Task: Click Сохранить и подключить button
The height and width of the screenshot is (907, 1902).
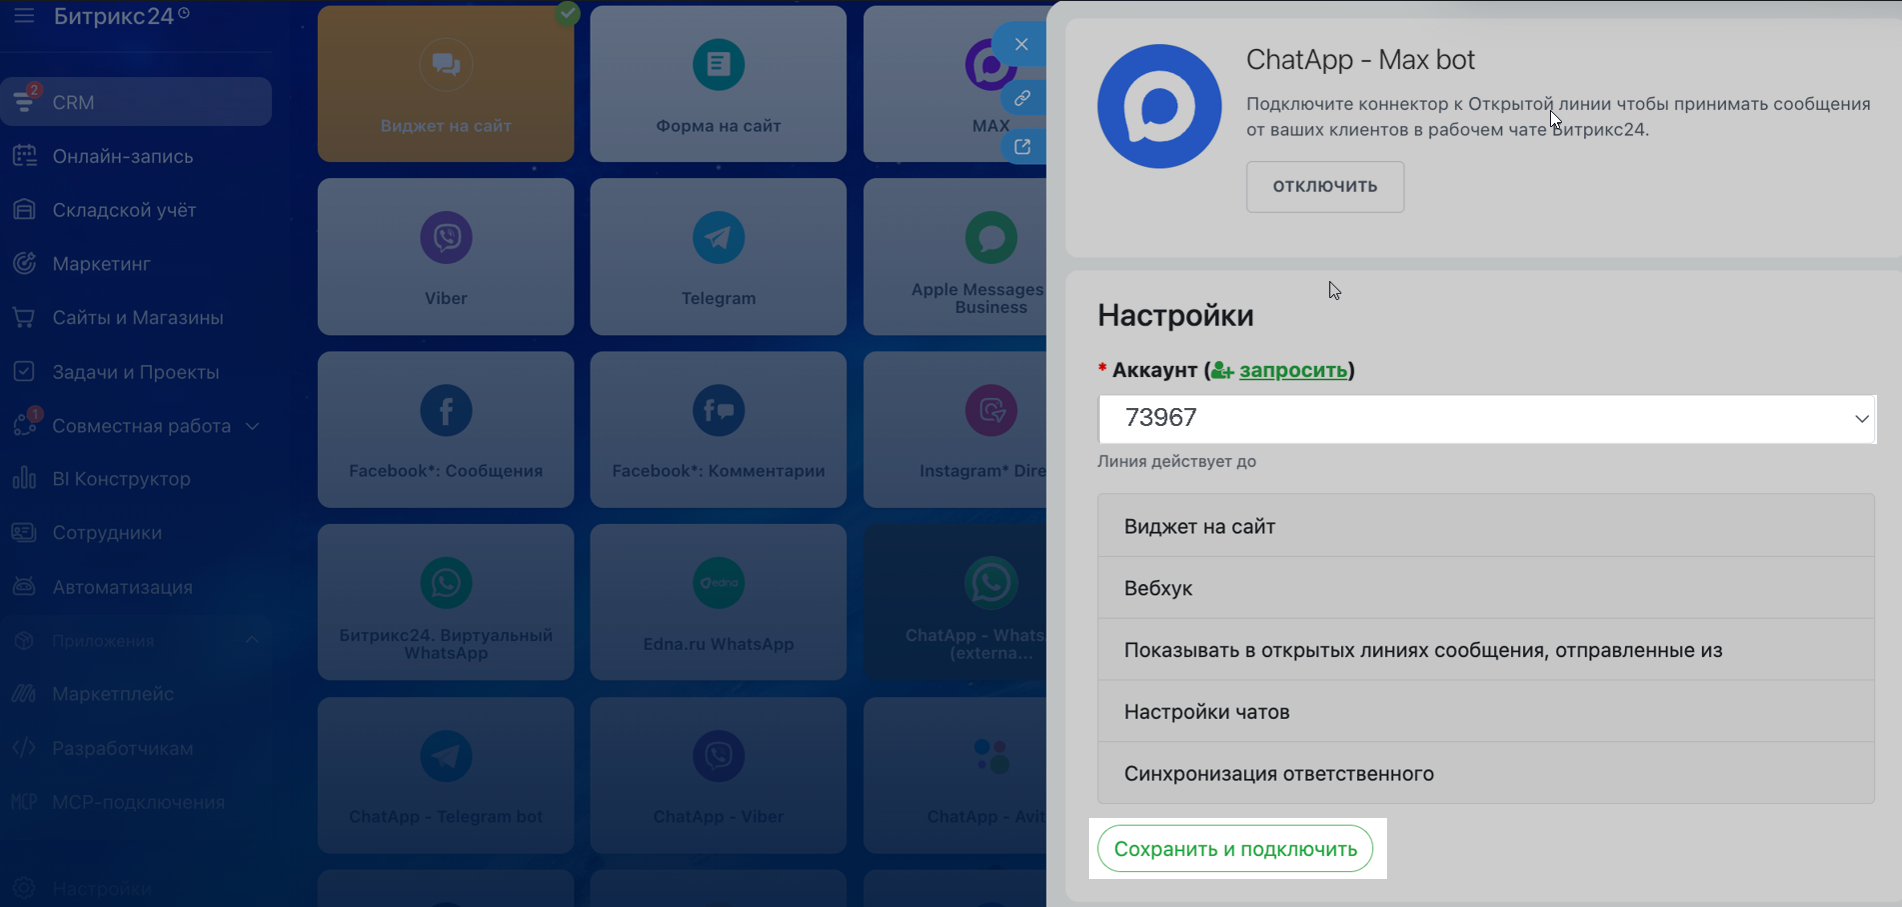Action: (x=1235, y=849)
